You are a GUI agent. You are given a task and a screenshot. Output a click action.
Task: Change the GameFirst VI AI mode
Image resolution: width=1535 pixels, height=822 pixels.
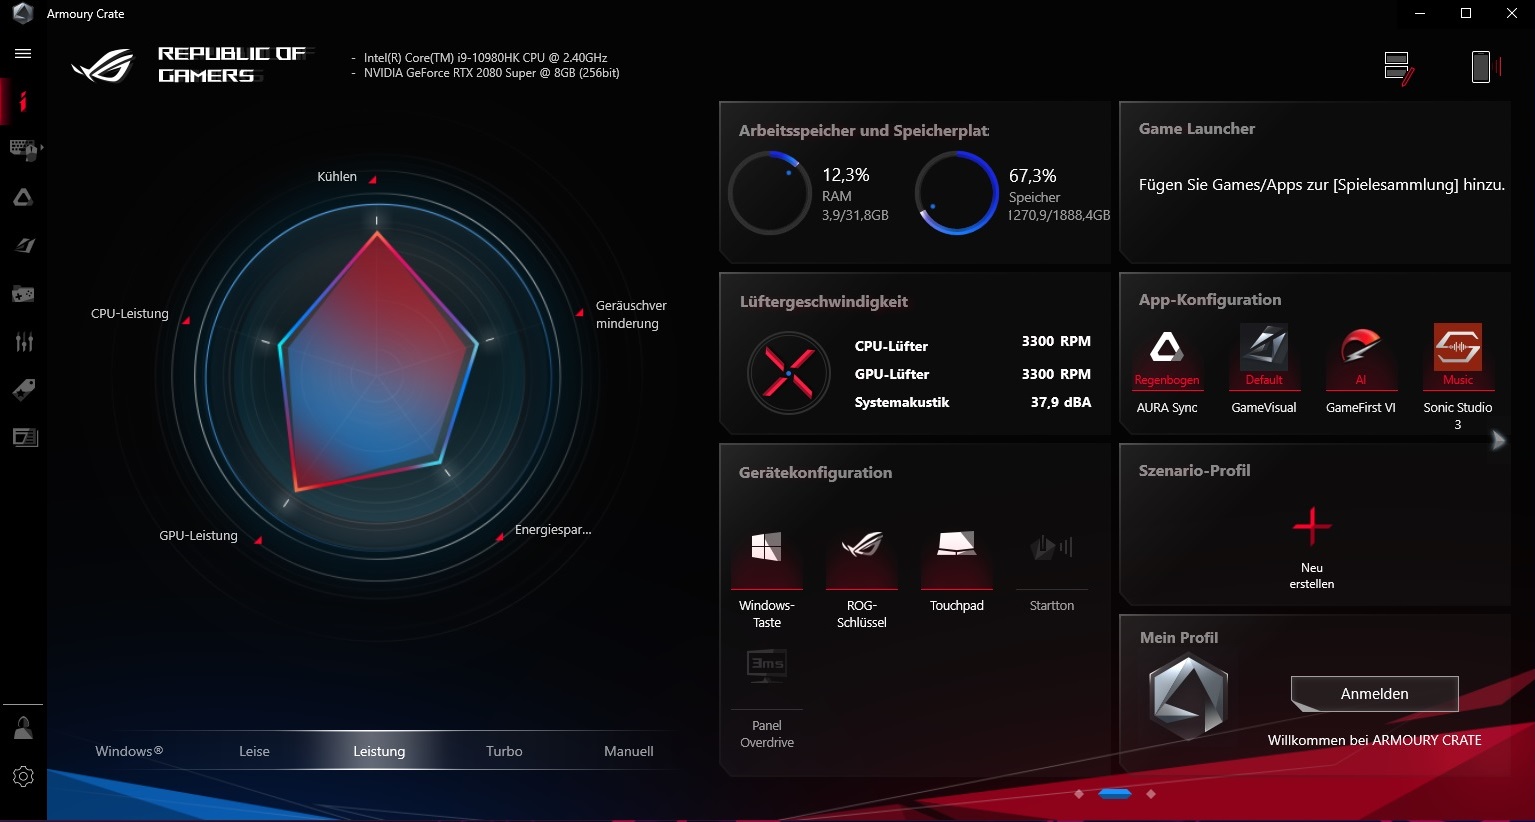coord(1360,380)
